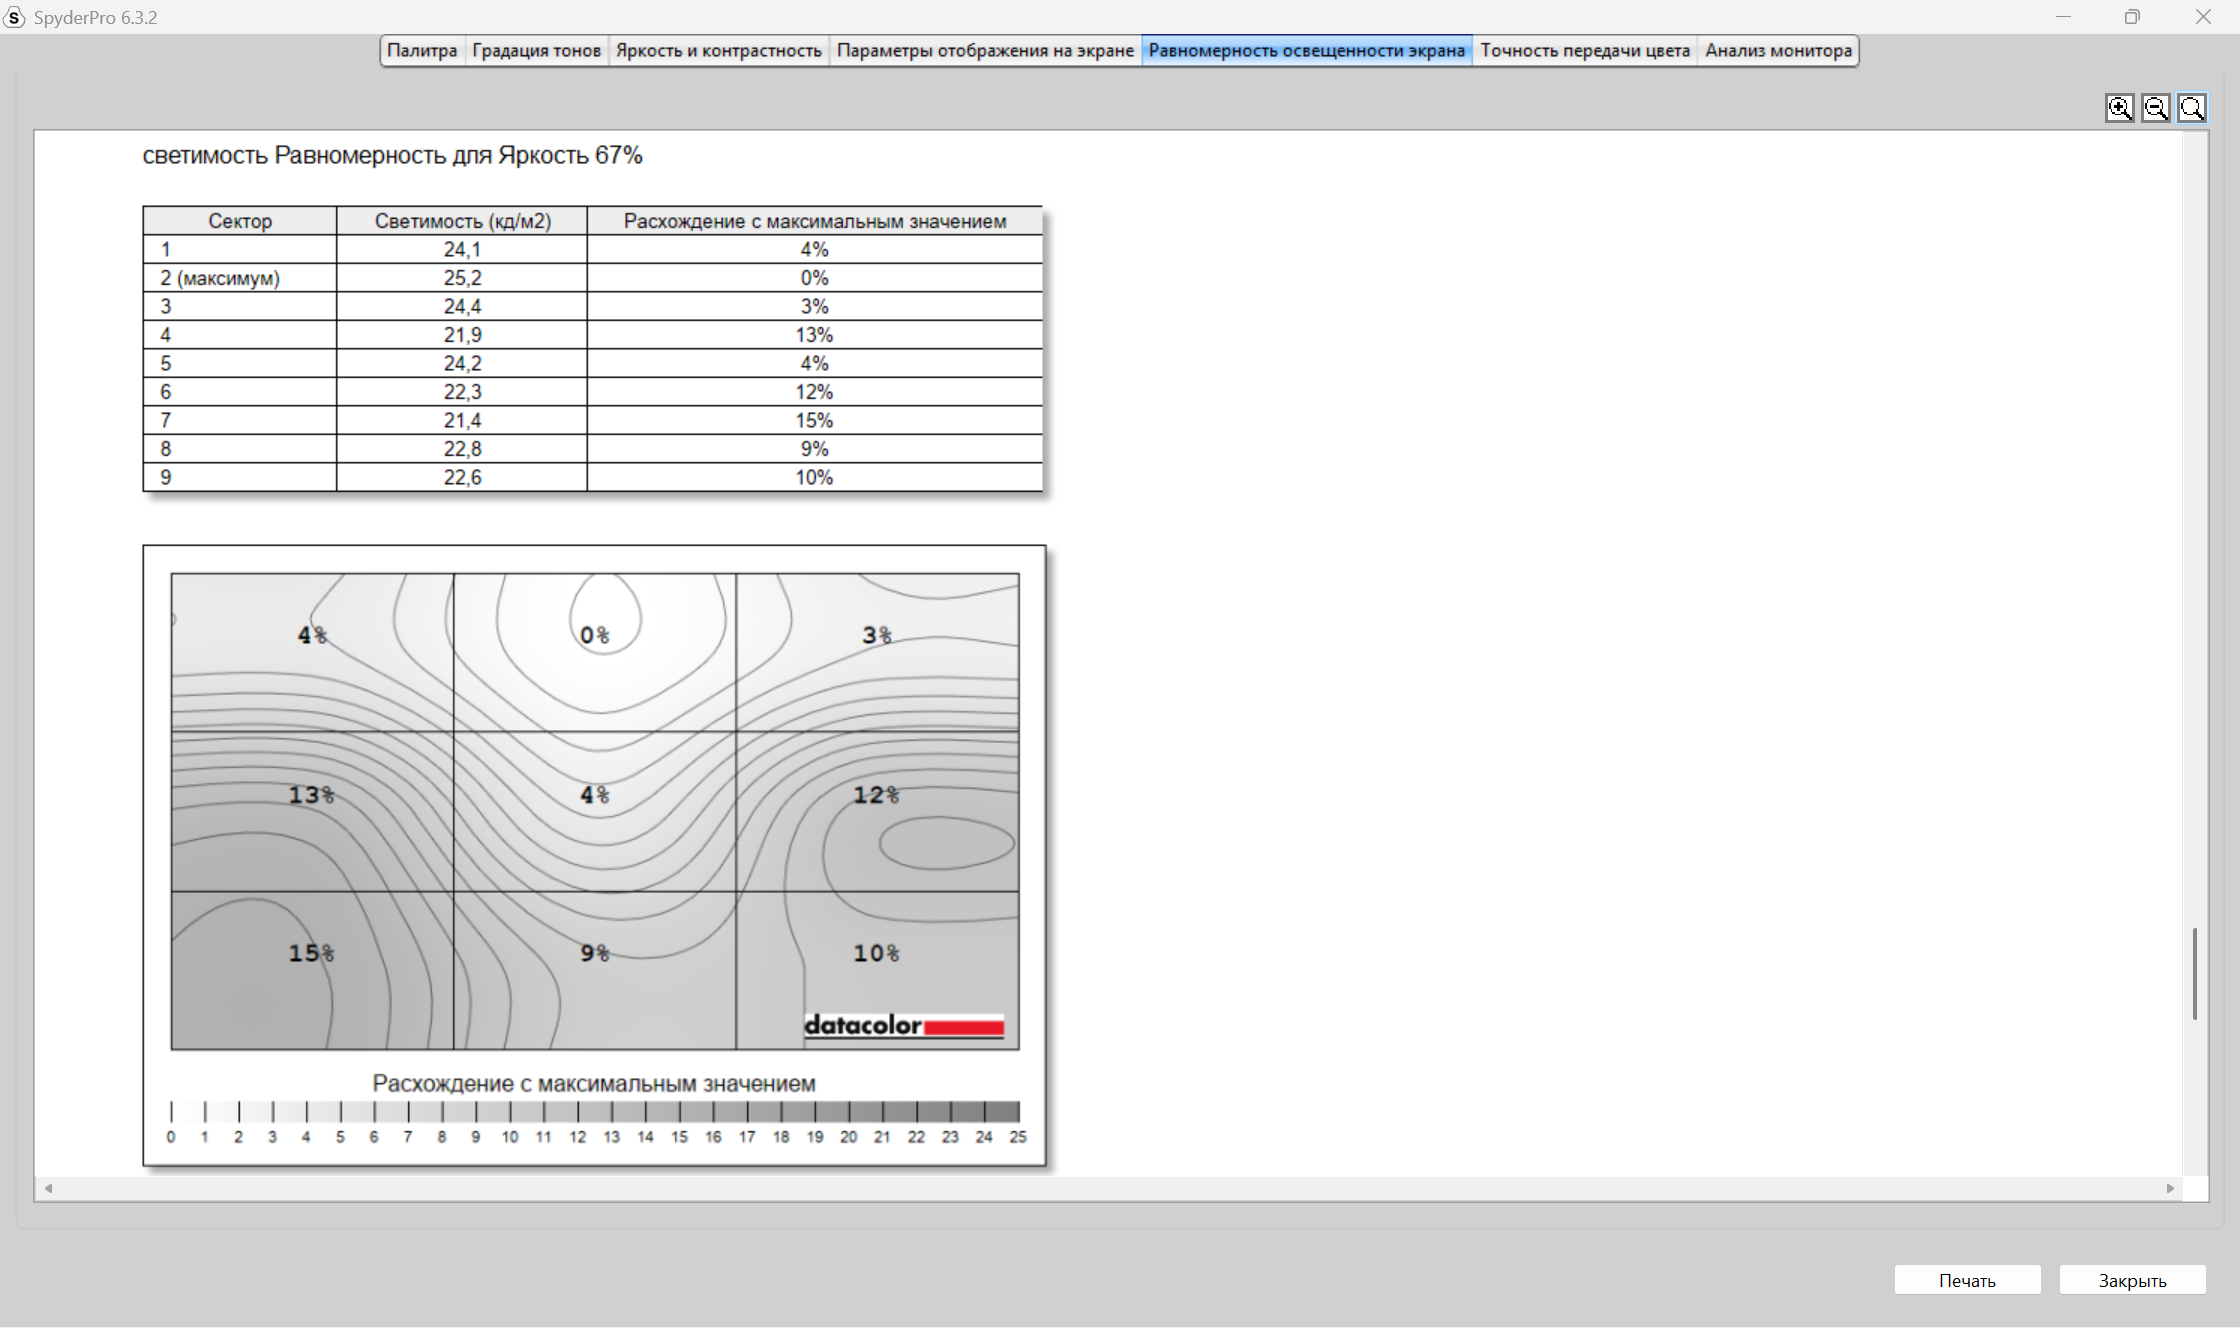Click the zoom-out magnifier icon
This screenshot has height=1328, width=2240.
2156,108
